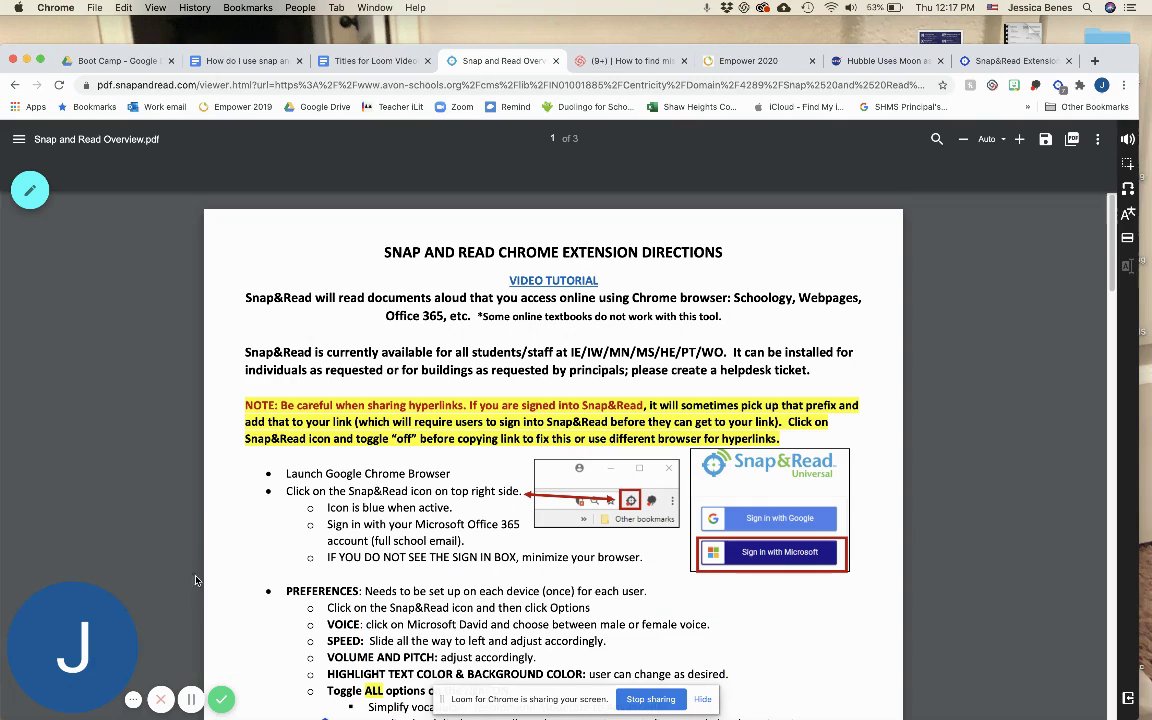
Task: Click the greyed text cursor icon in Snap&Read sidebar
Action: tap(1128, 265)
